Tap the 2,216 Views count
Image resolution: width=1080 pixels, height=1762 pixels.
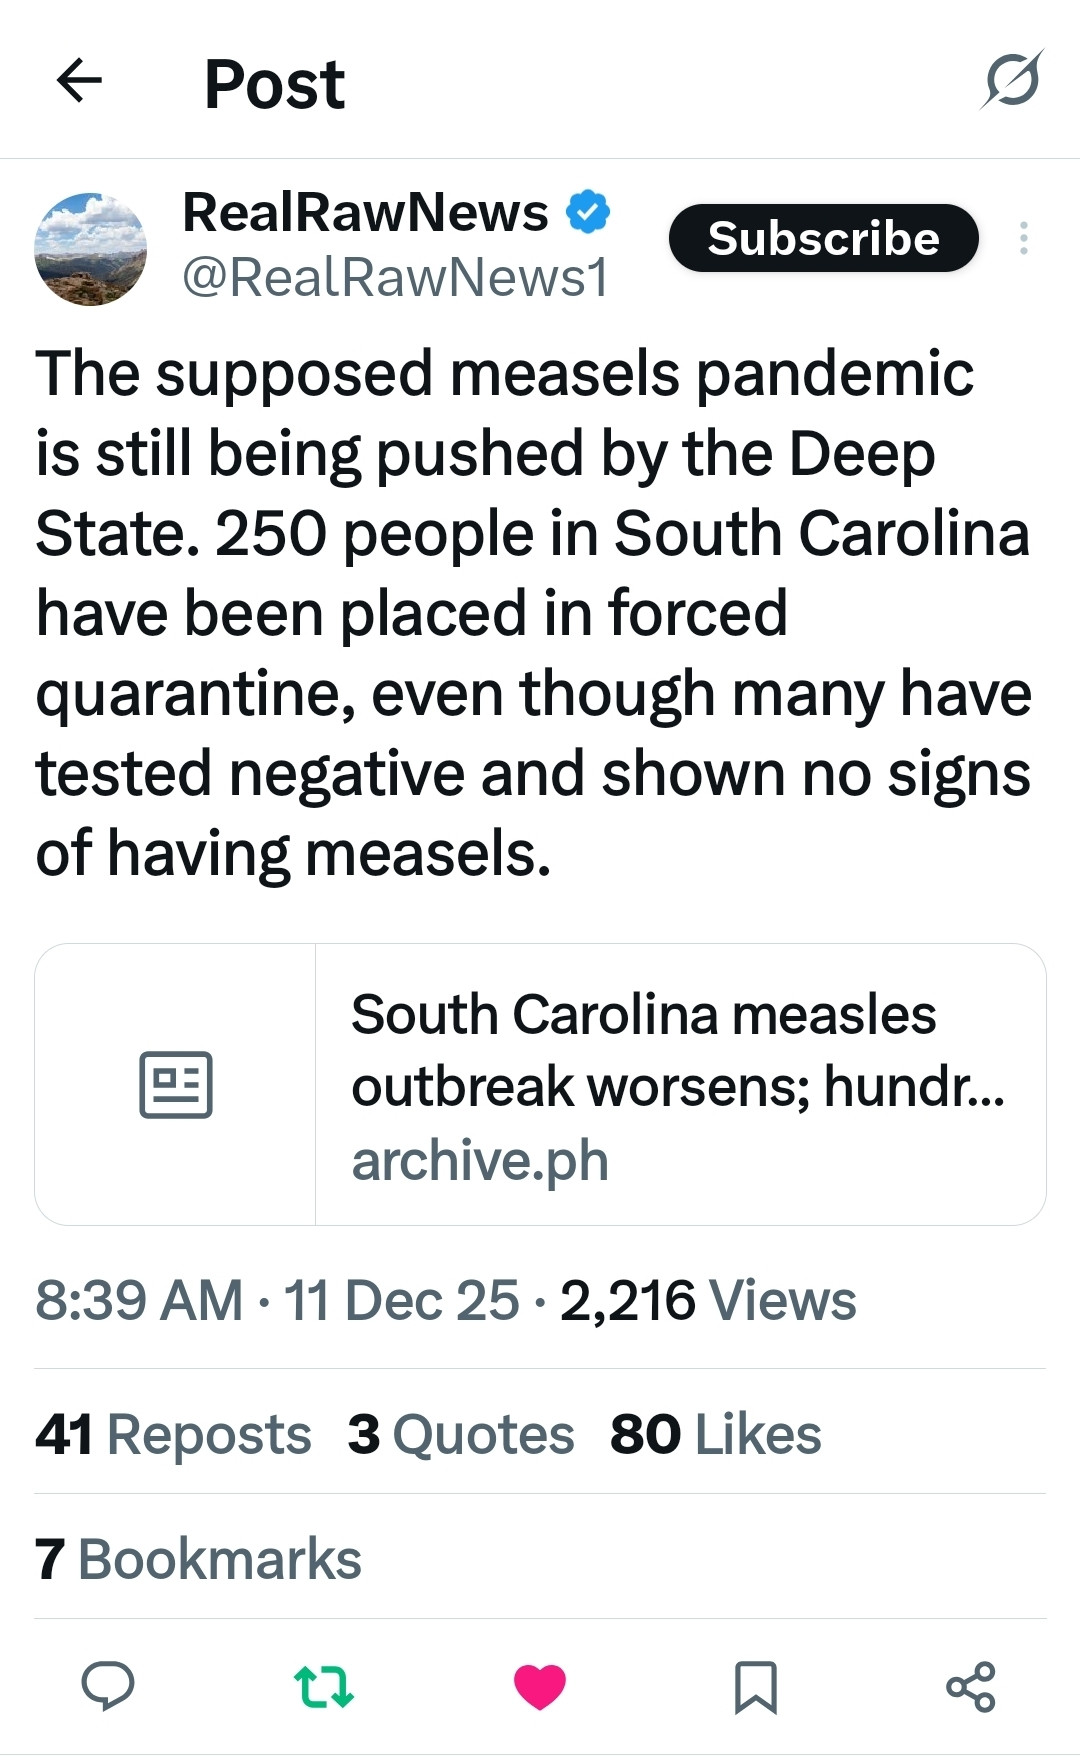click(x=708, y=1301)
